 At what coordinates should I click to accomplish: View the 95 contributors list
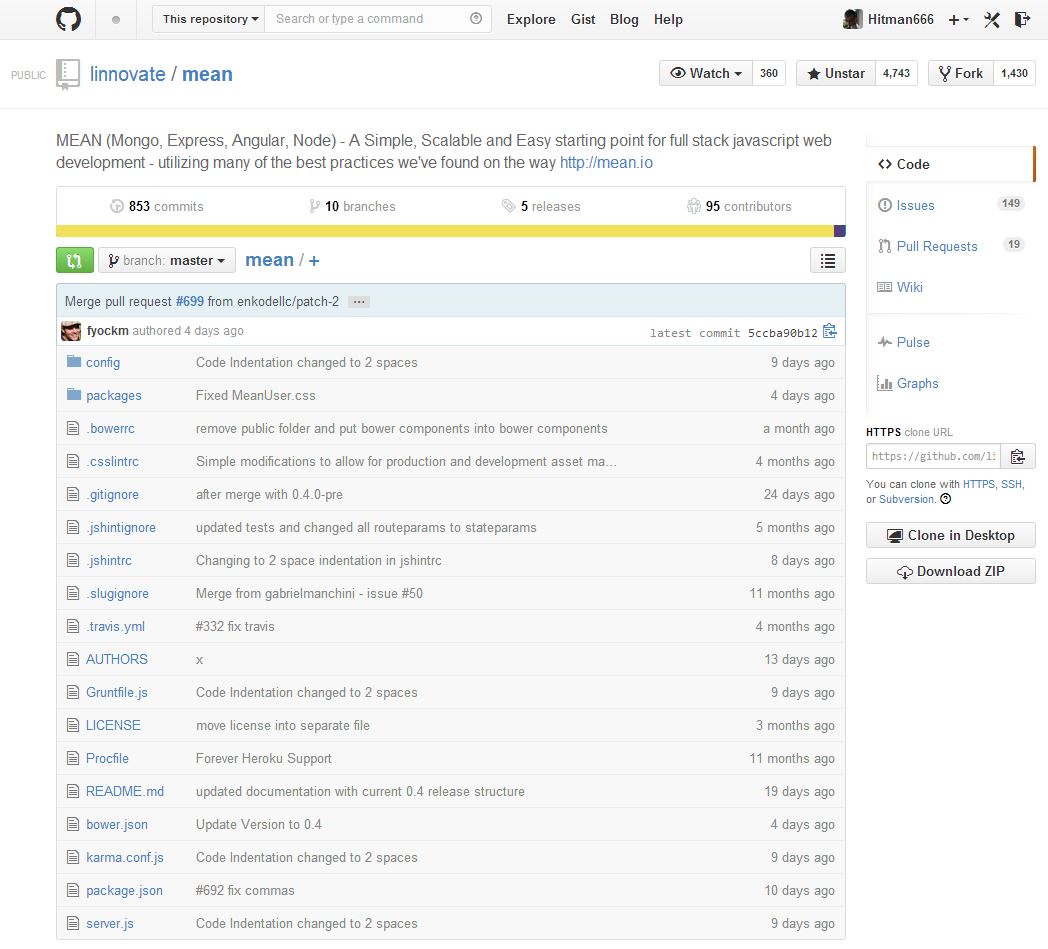[x=739, y=207]
